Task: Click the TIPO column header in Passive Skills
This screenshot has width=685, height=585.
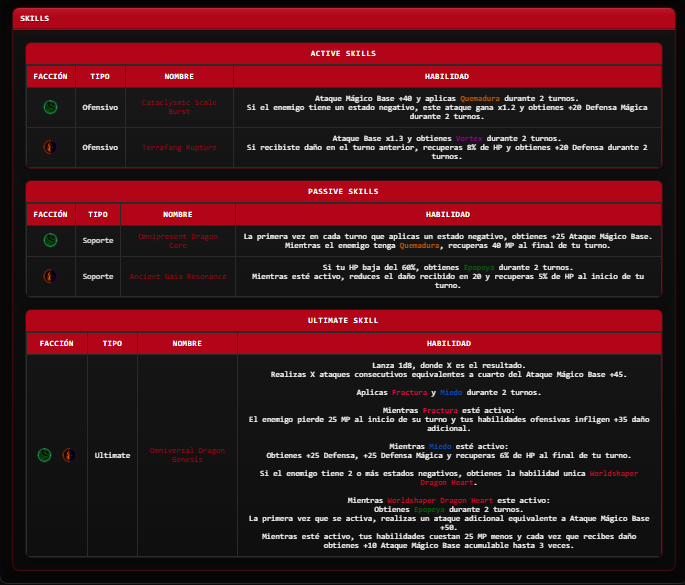Action: tap(98, 215)
